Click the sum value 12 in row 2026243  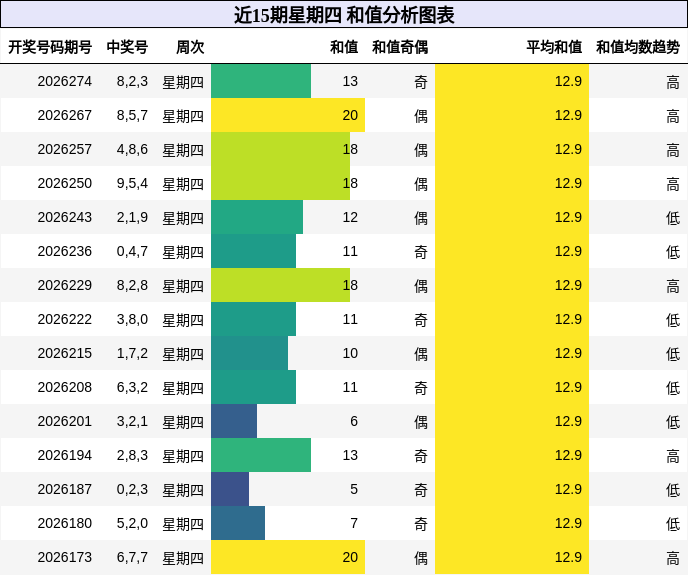(x=350, y=217)
